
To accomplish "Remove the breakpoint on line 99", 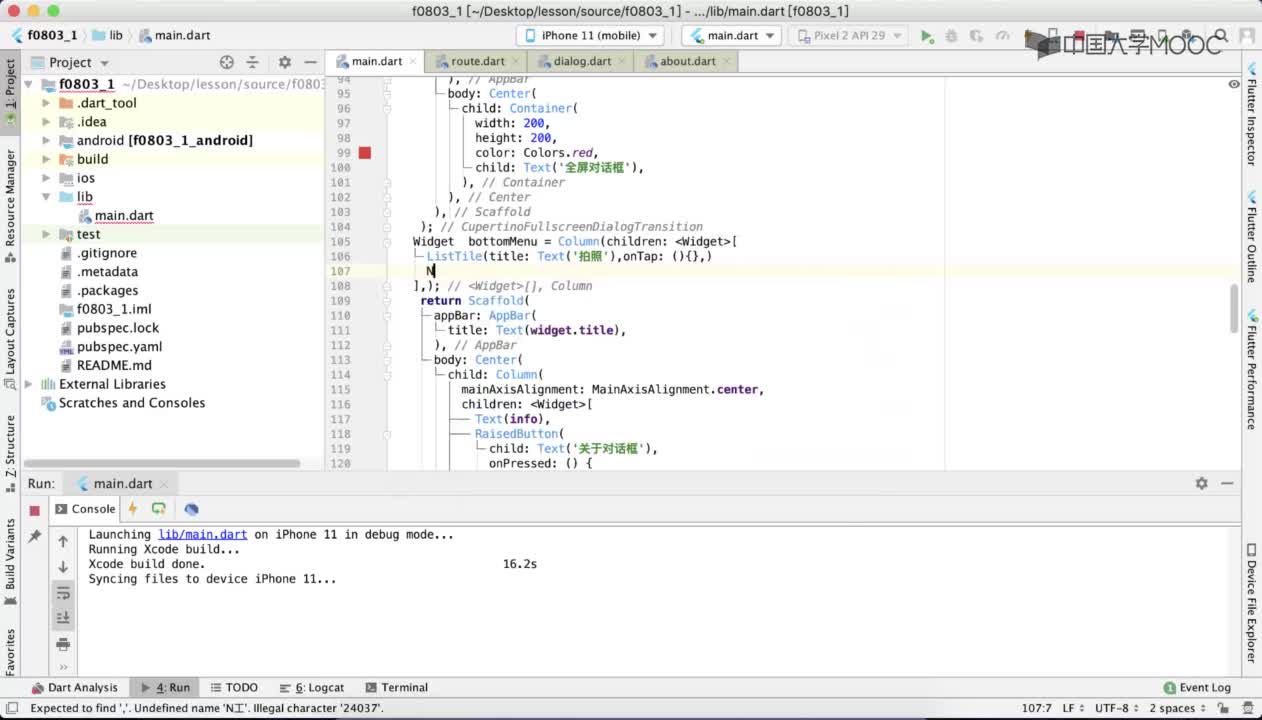I will click(x=365, y=153).
